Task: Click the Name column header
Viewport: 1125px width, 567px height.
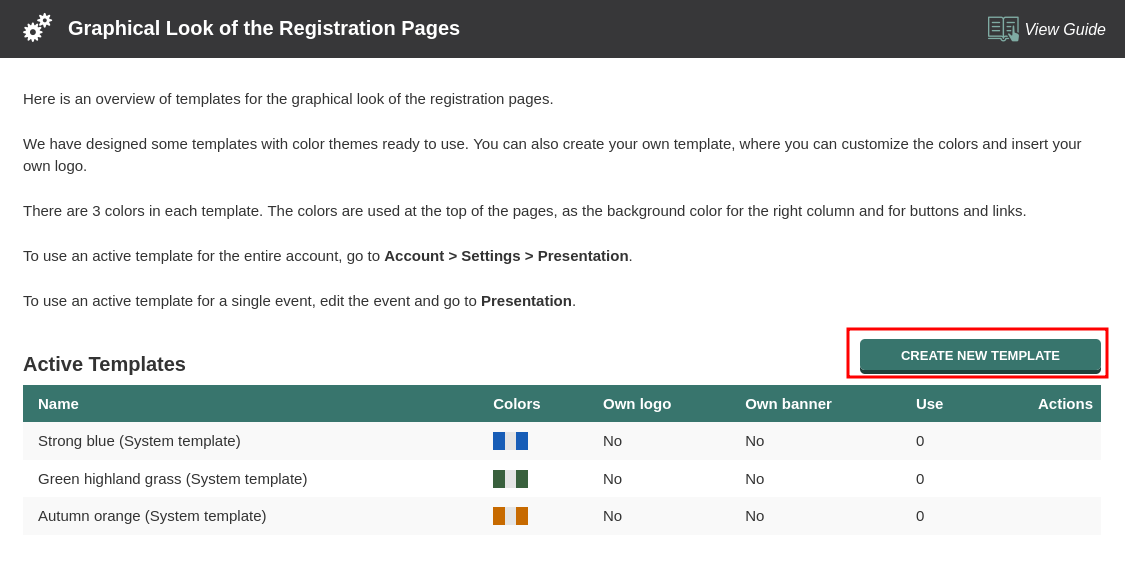Action: 58,404
